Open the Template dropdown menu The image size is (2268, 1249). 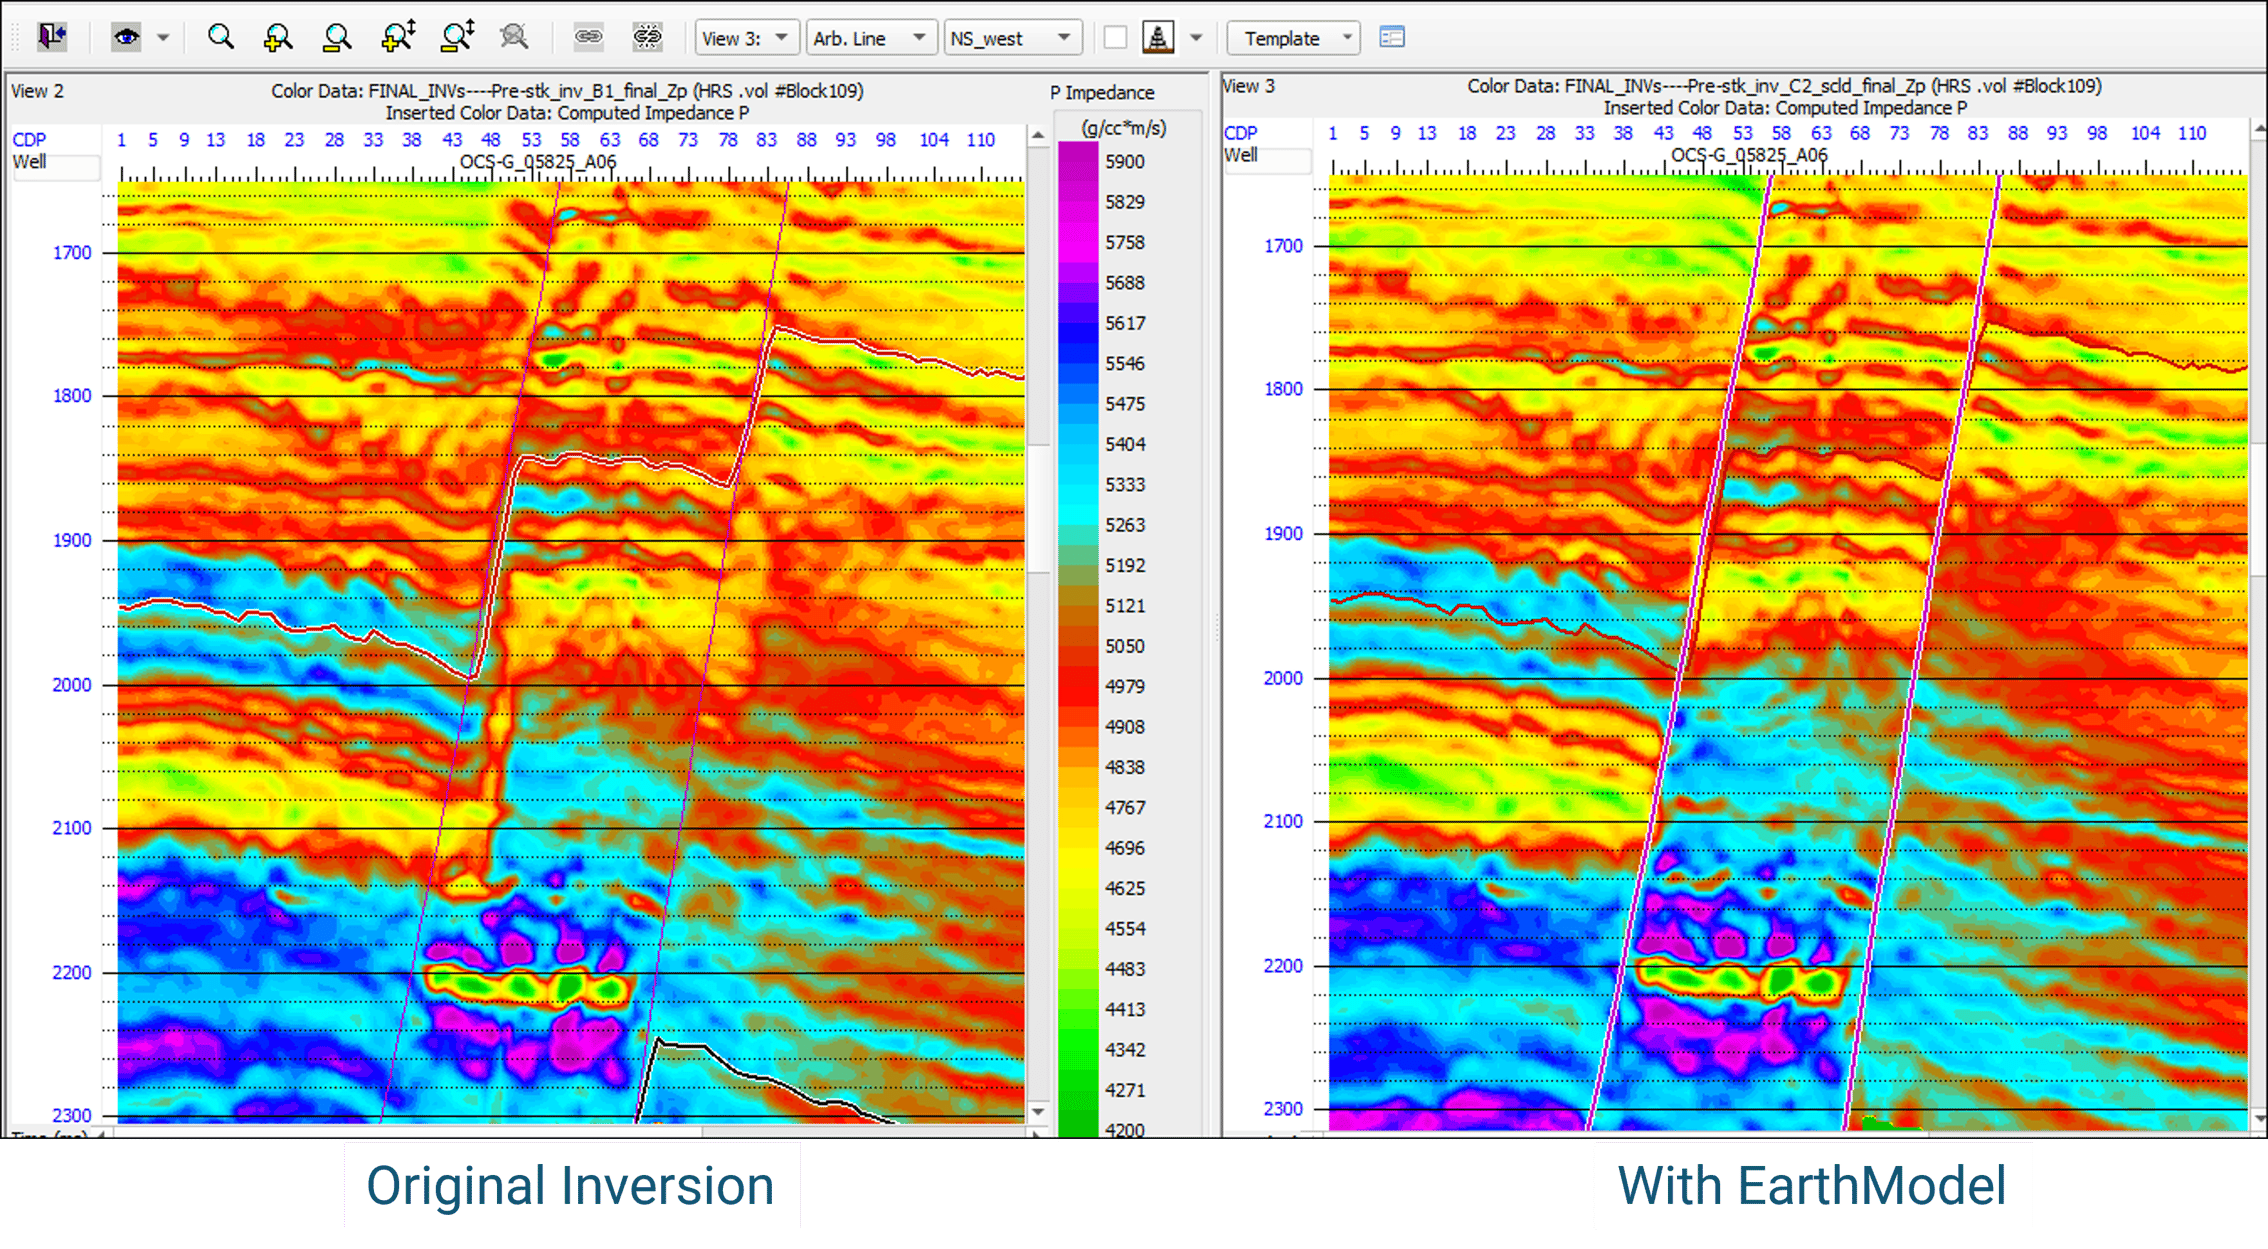[1292, 38]
